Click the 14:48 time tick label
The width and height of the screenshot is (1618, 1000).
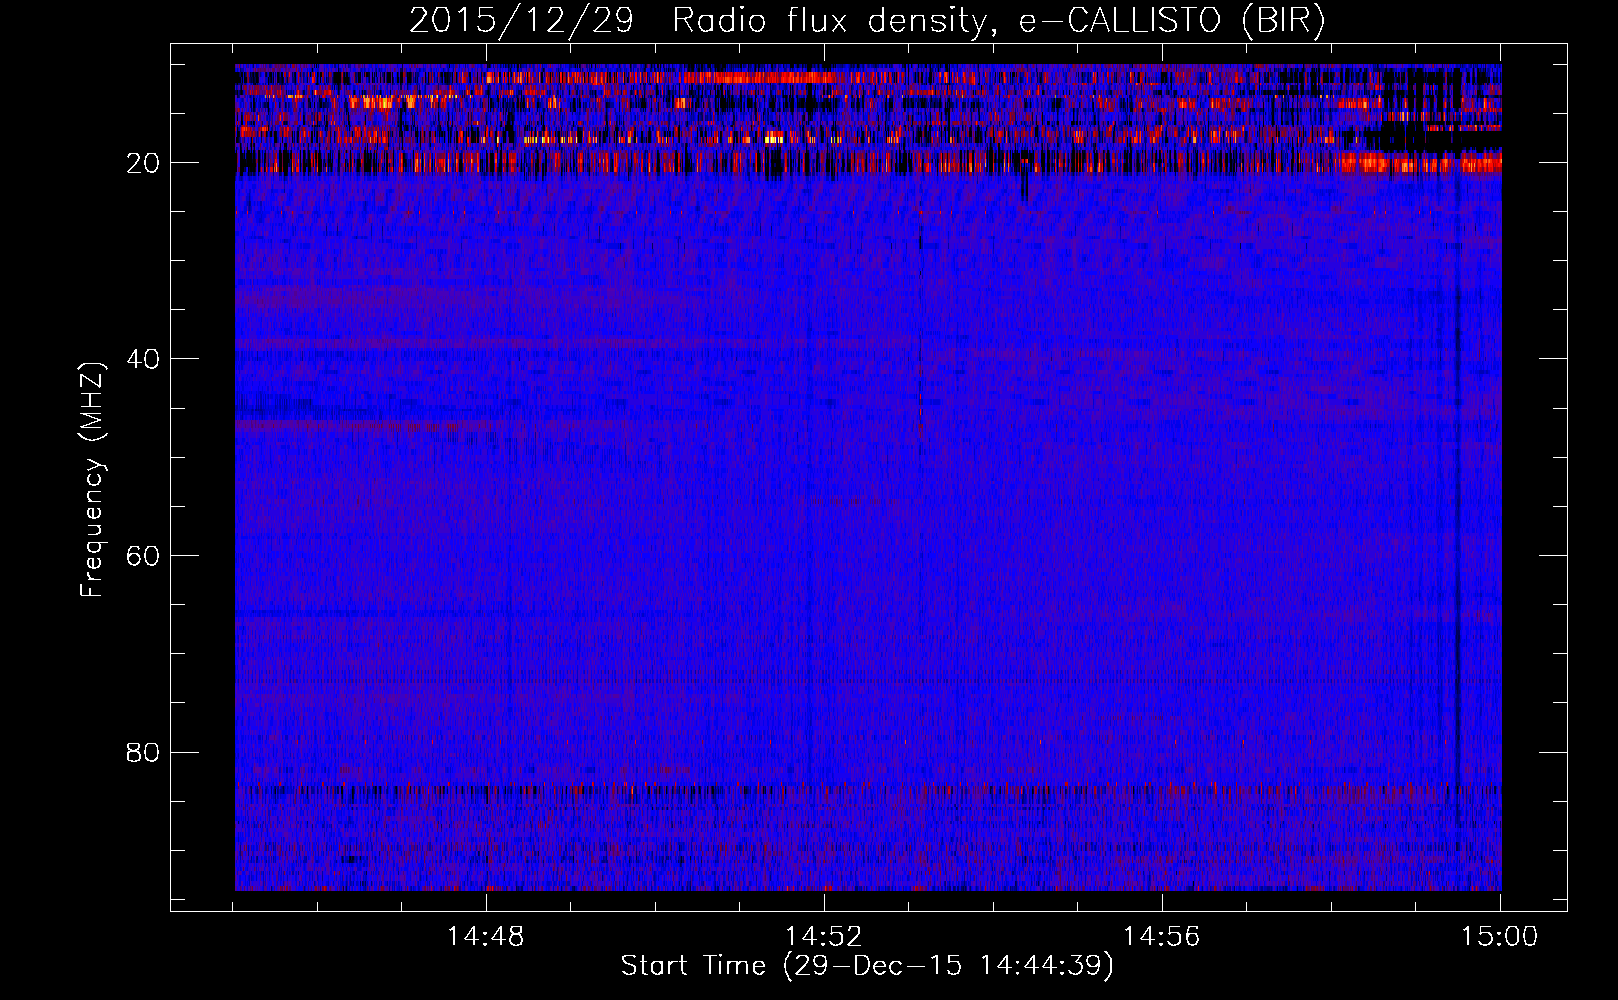coord(486,937)
